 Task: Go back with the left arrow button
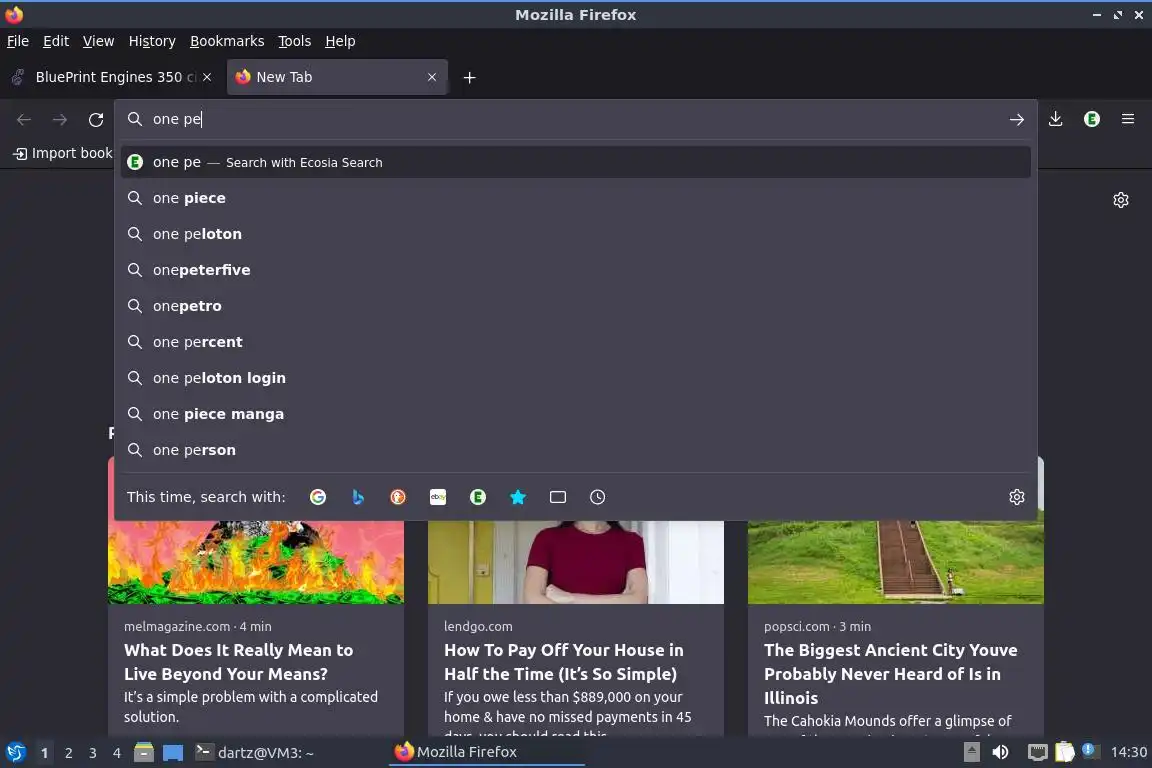pos(24,119)
